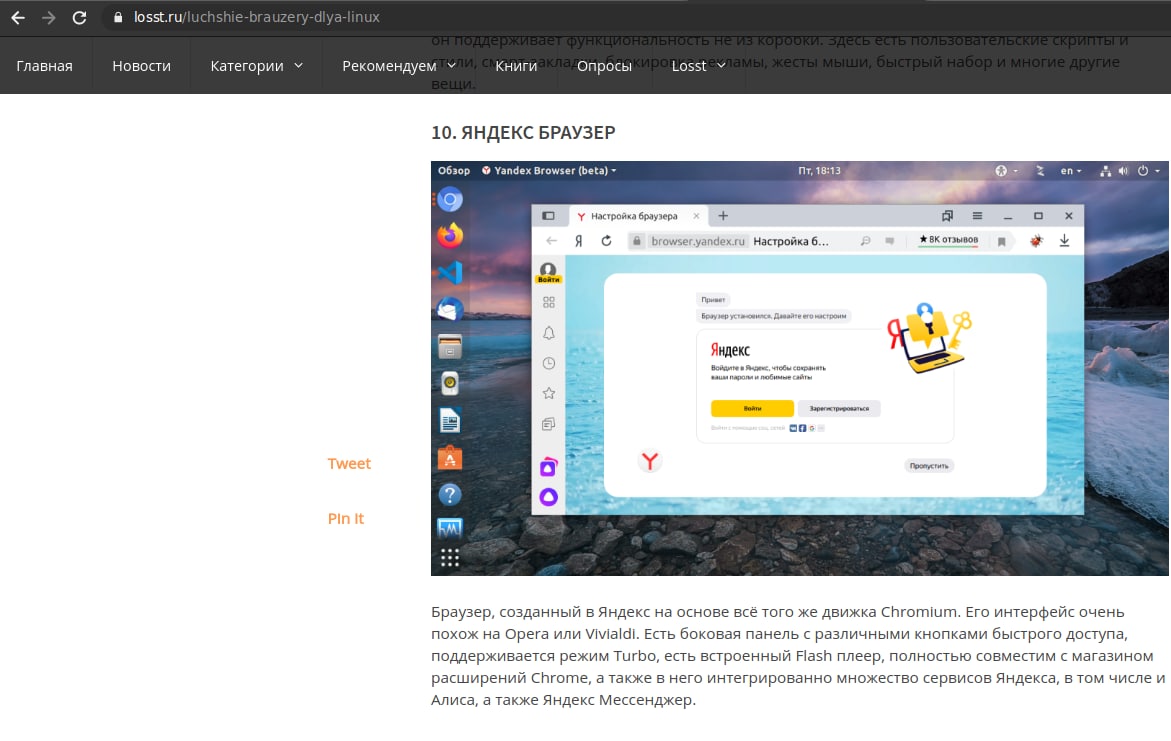Click the yellow Войти button
This screenshot has height=741, width=1171.
(x=752, y=409)
